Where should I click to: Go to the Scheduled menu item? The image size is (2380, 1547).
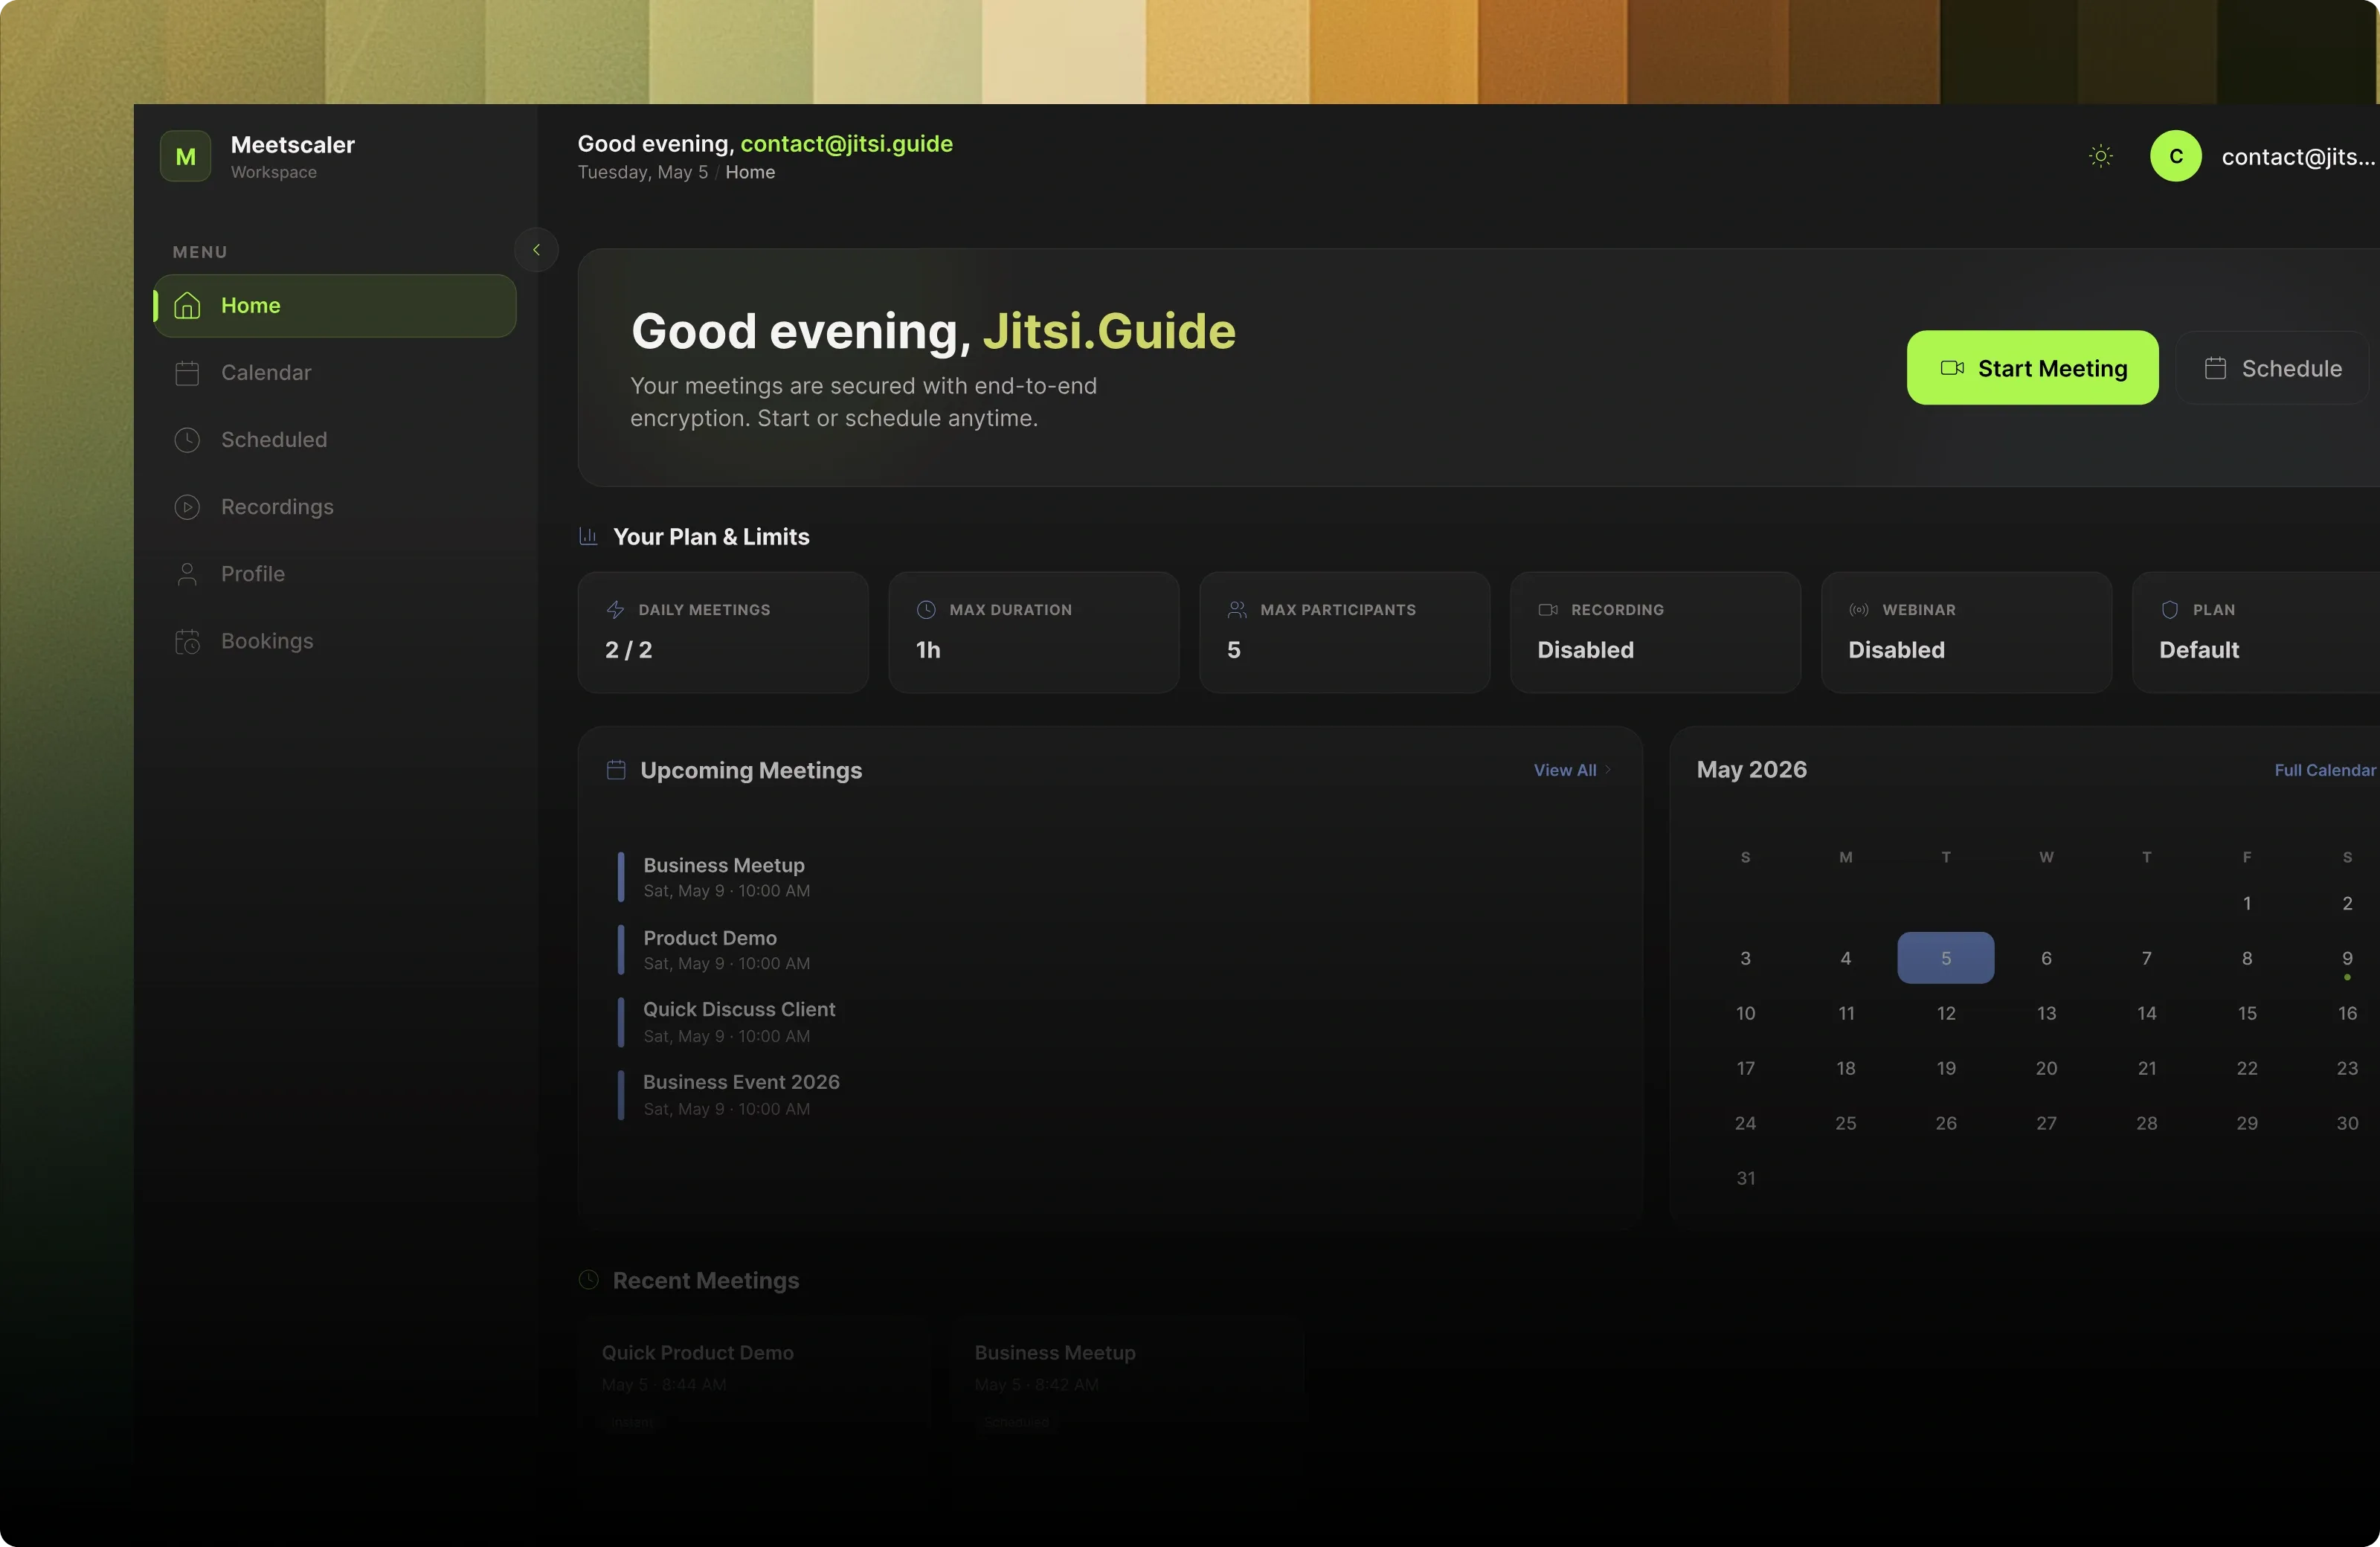click(335, 440)
